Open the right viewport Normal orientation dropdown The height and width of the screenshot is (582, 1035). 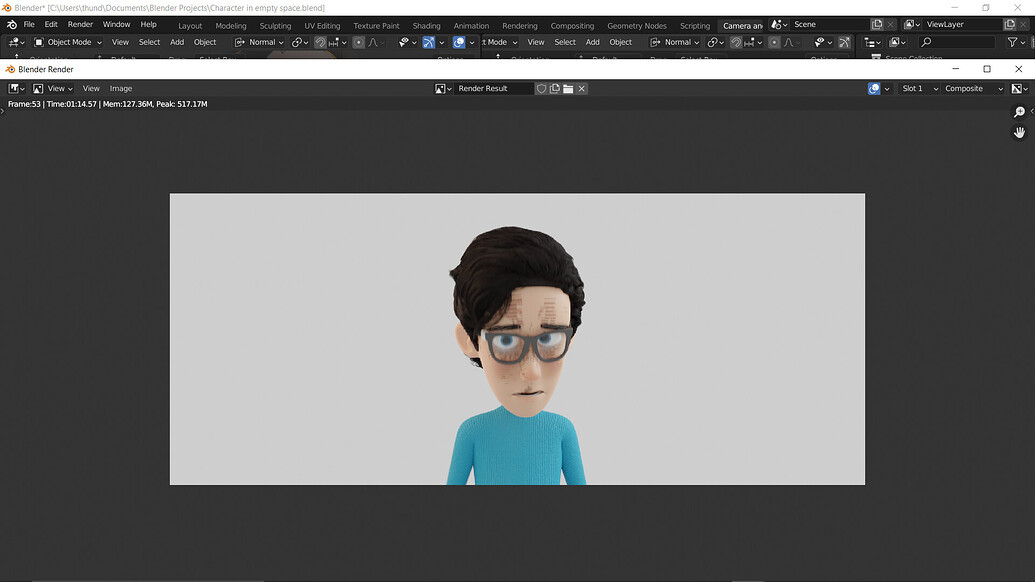click(x=675, y=42)
